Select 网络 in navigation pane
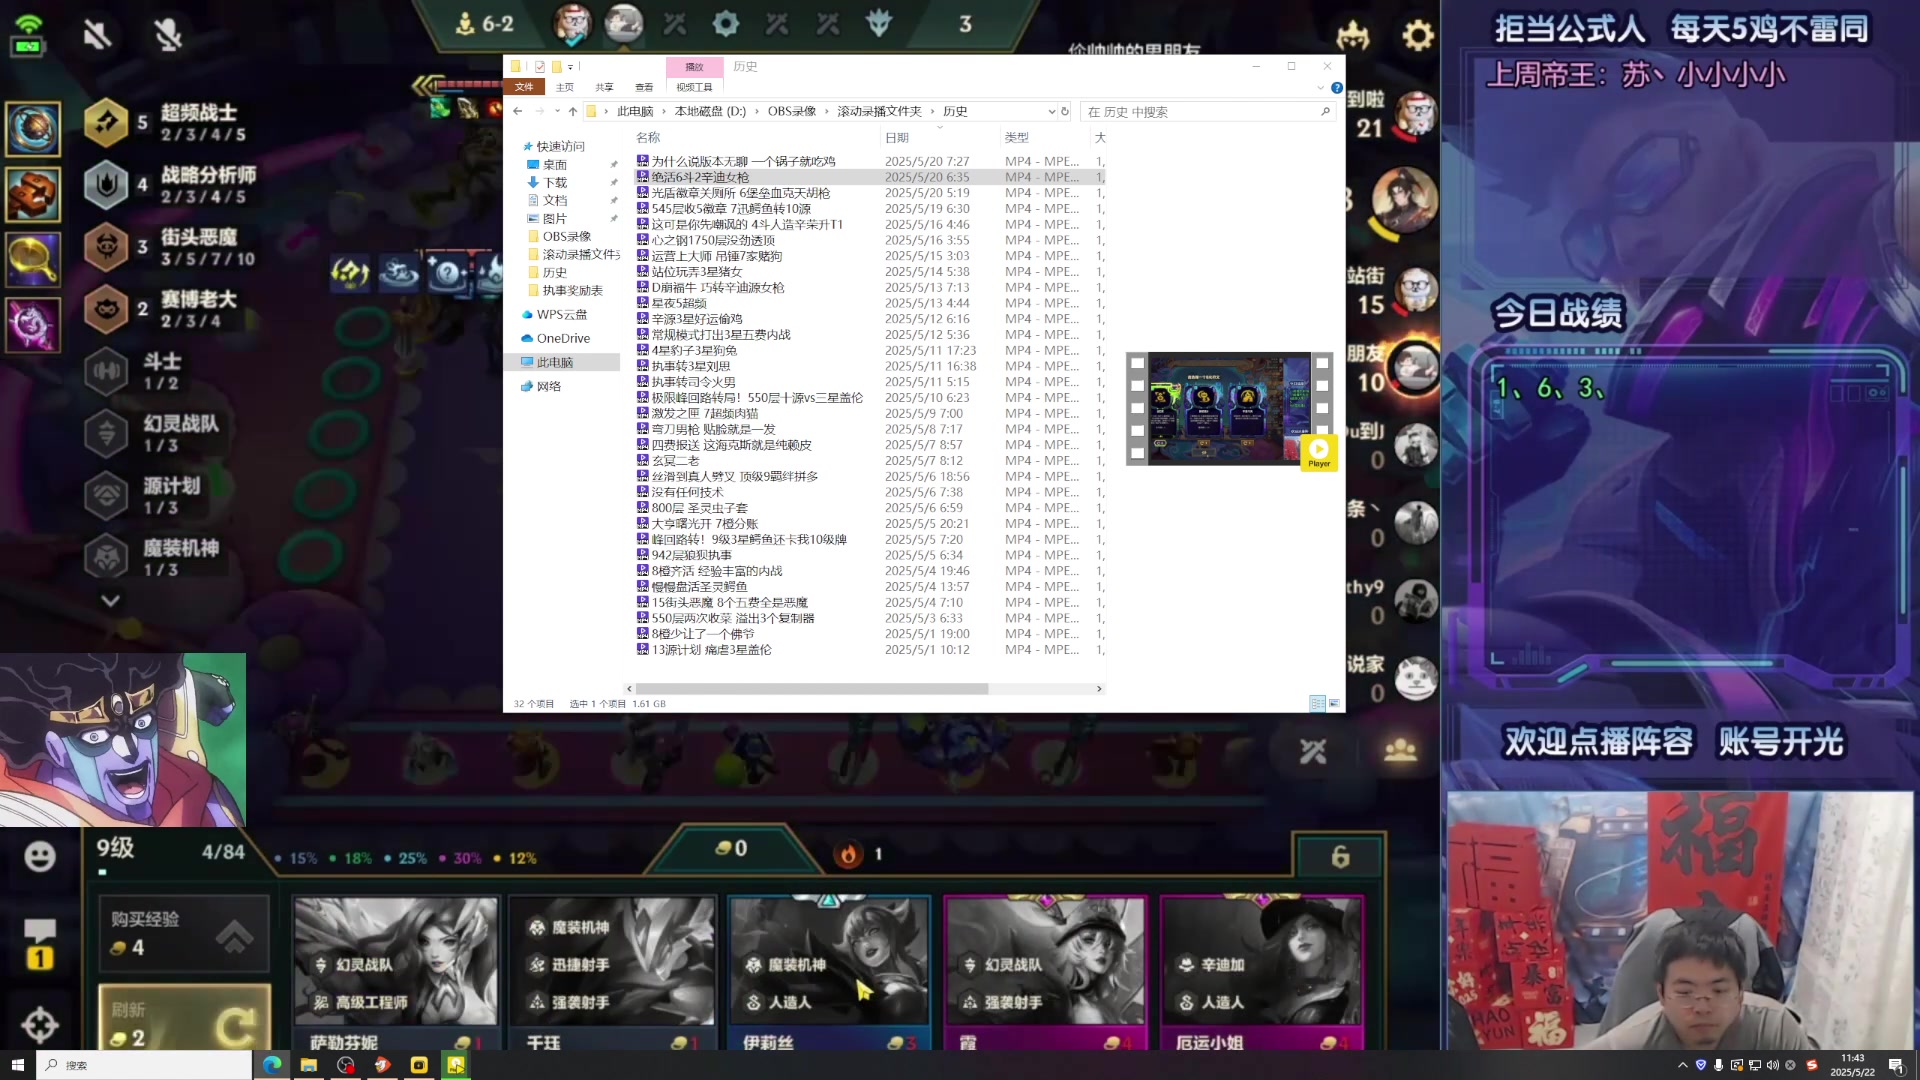Image resolution: width=1920 pixels, height=1080 pixels. coord(548,386)
